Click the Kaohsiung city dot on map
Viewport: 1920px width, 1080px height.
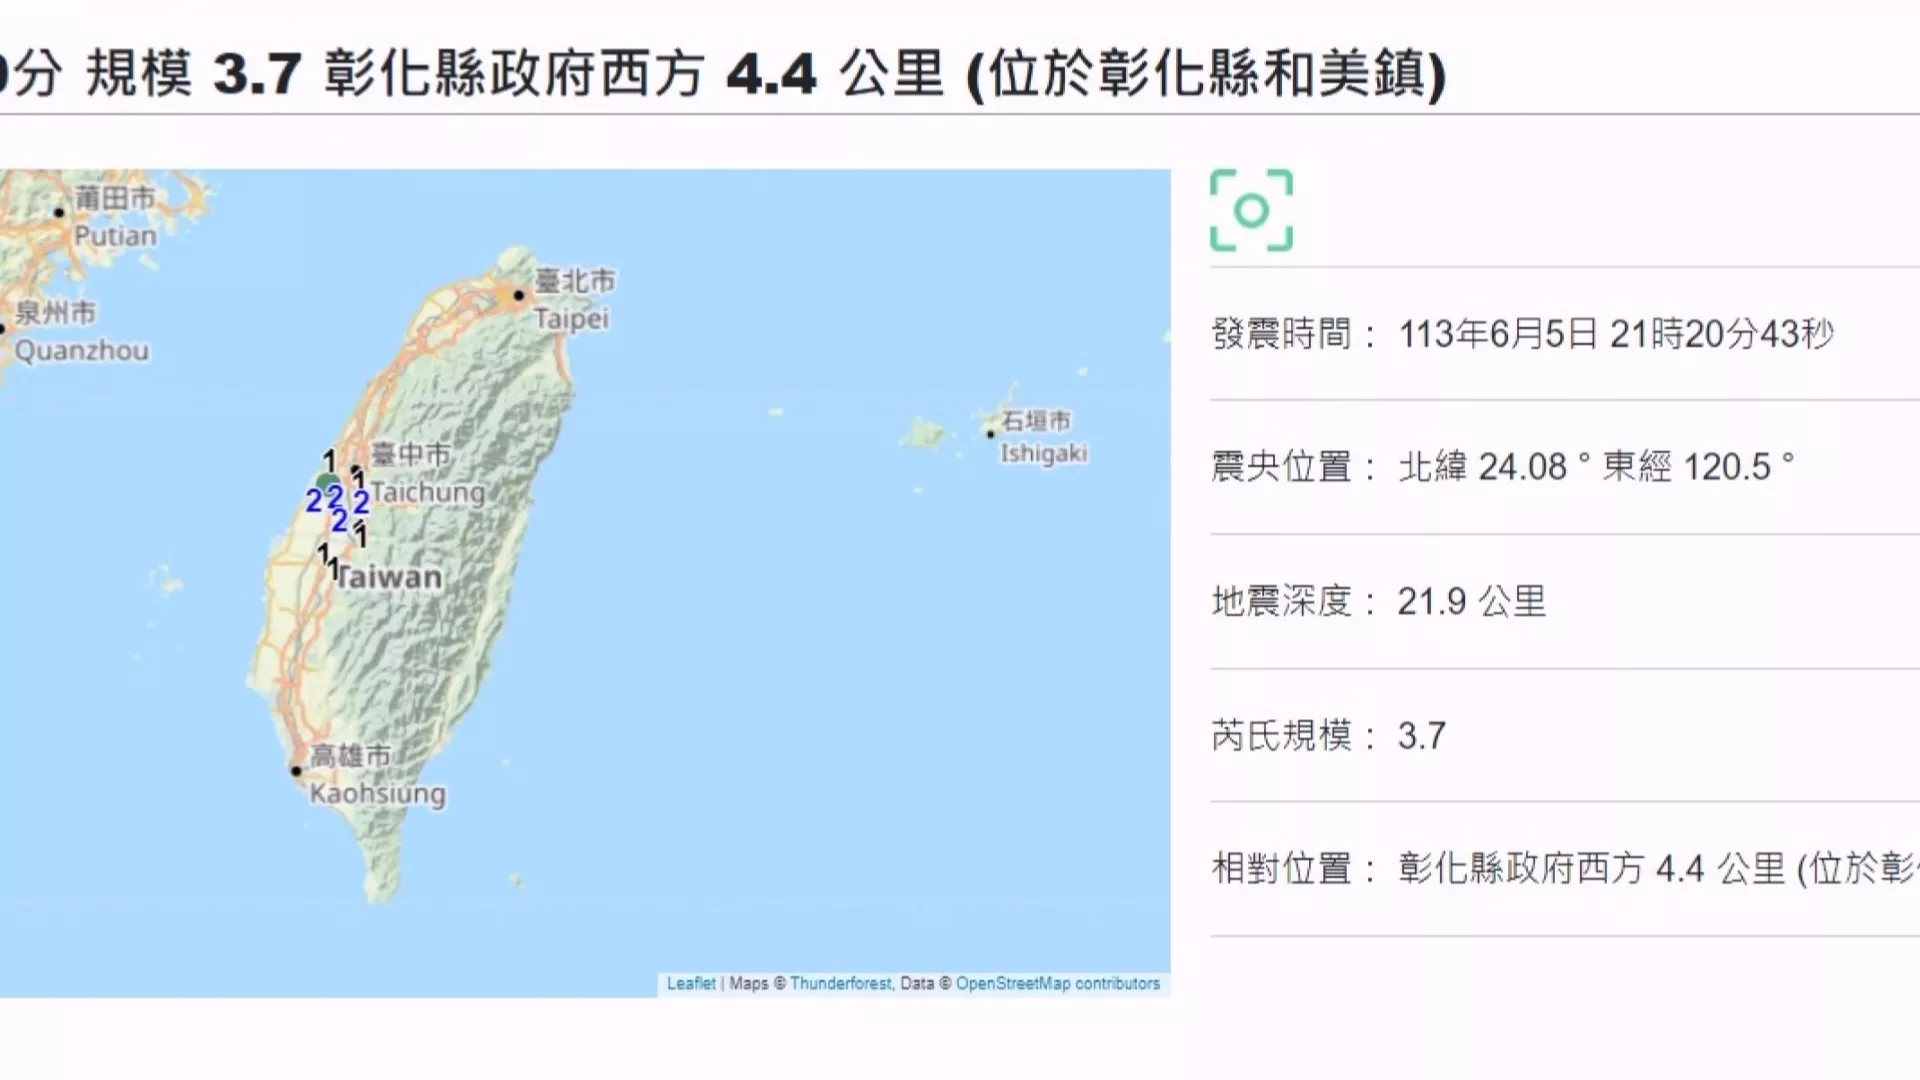click(x=296, y=770)
